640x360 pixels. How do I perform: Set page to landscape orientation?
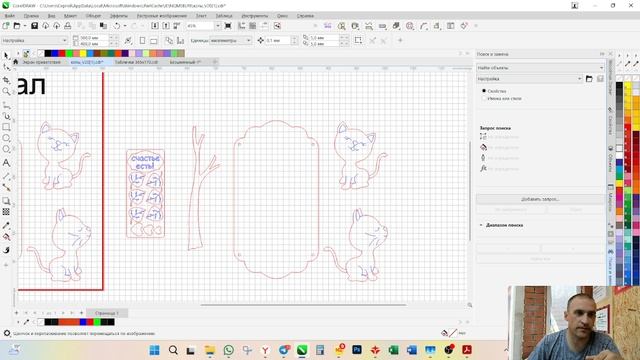pos(153,40)
